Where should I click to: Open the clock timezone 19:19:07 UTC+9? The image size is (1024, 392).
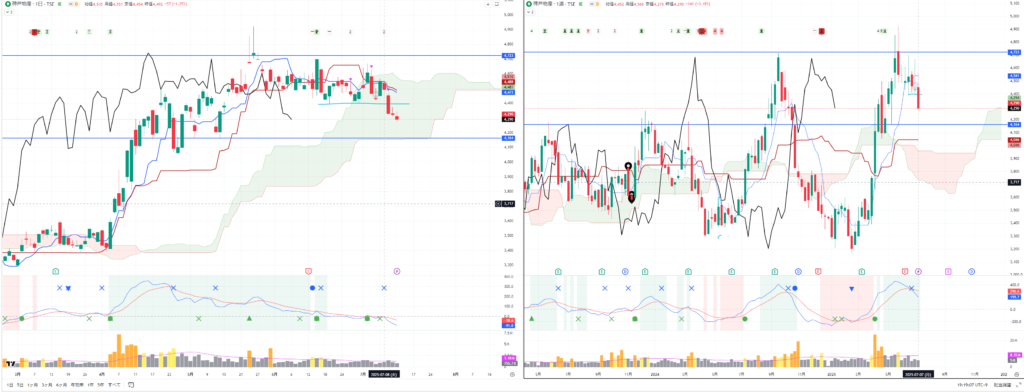pos(973,385)
